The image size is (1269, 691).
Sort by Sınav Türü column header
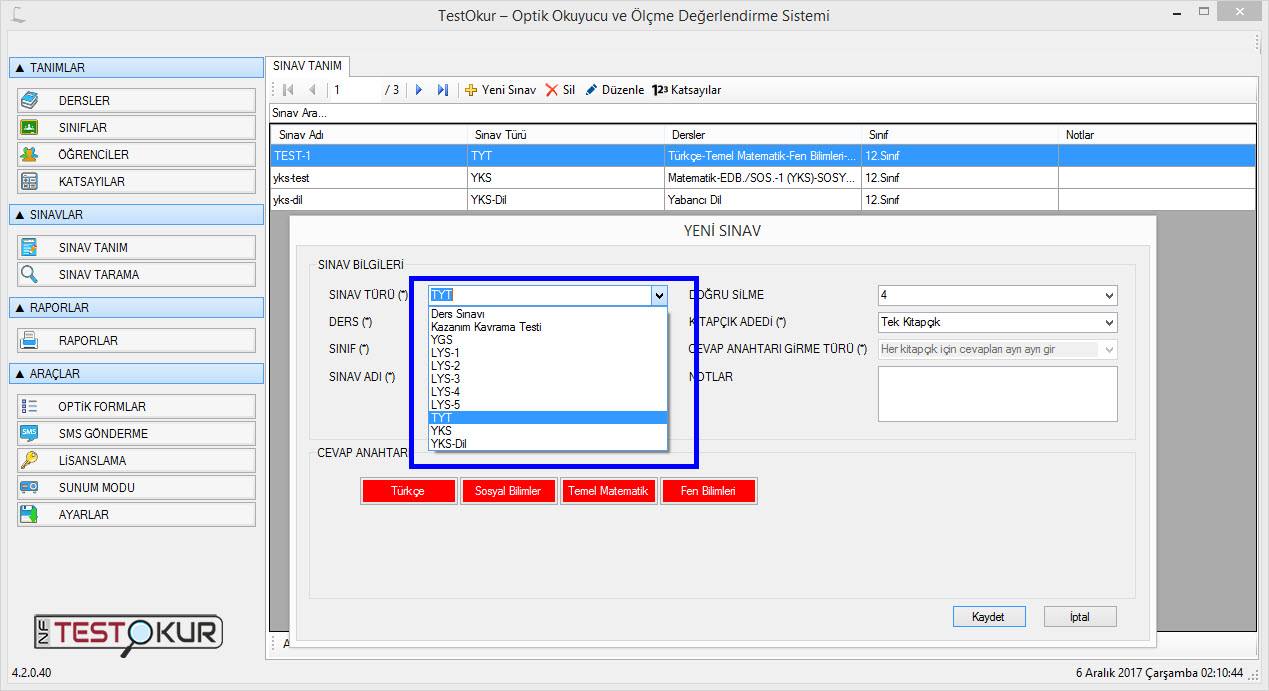coord(565,135)
